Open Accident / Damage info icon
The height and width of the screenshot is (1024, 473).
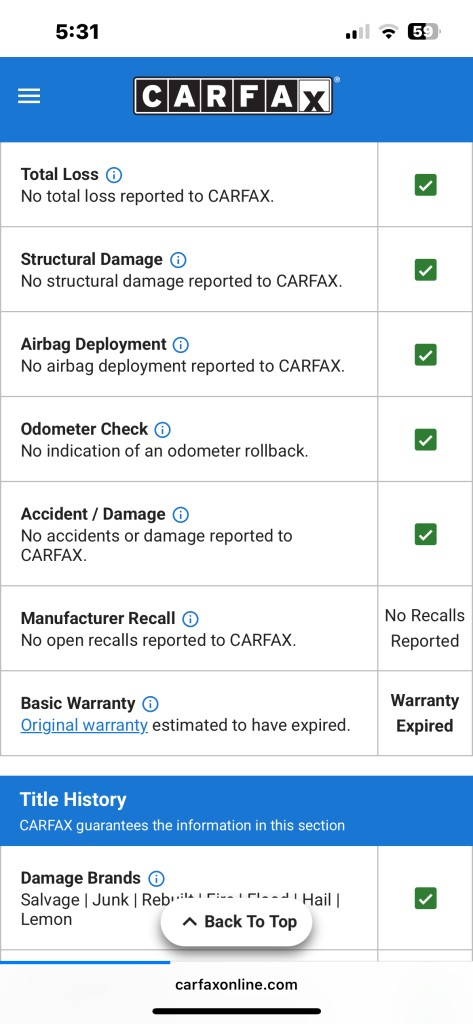[x=180, y=515]
